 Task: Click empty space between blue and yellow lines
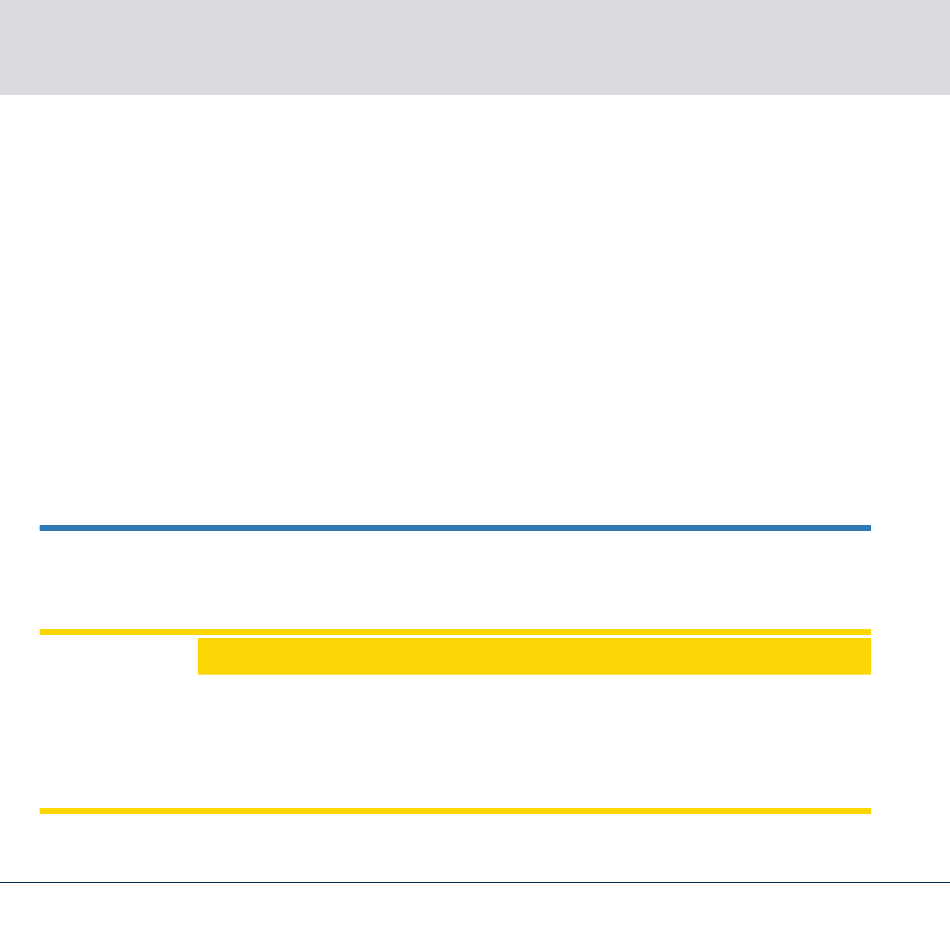[455, 580]
